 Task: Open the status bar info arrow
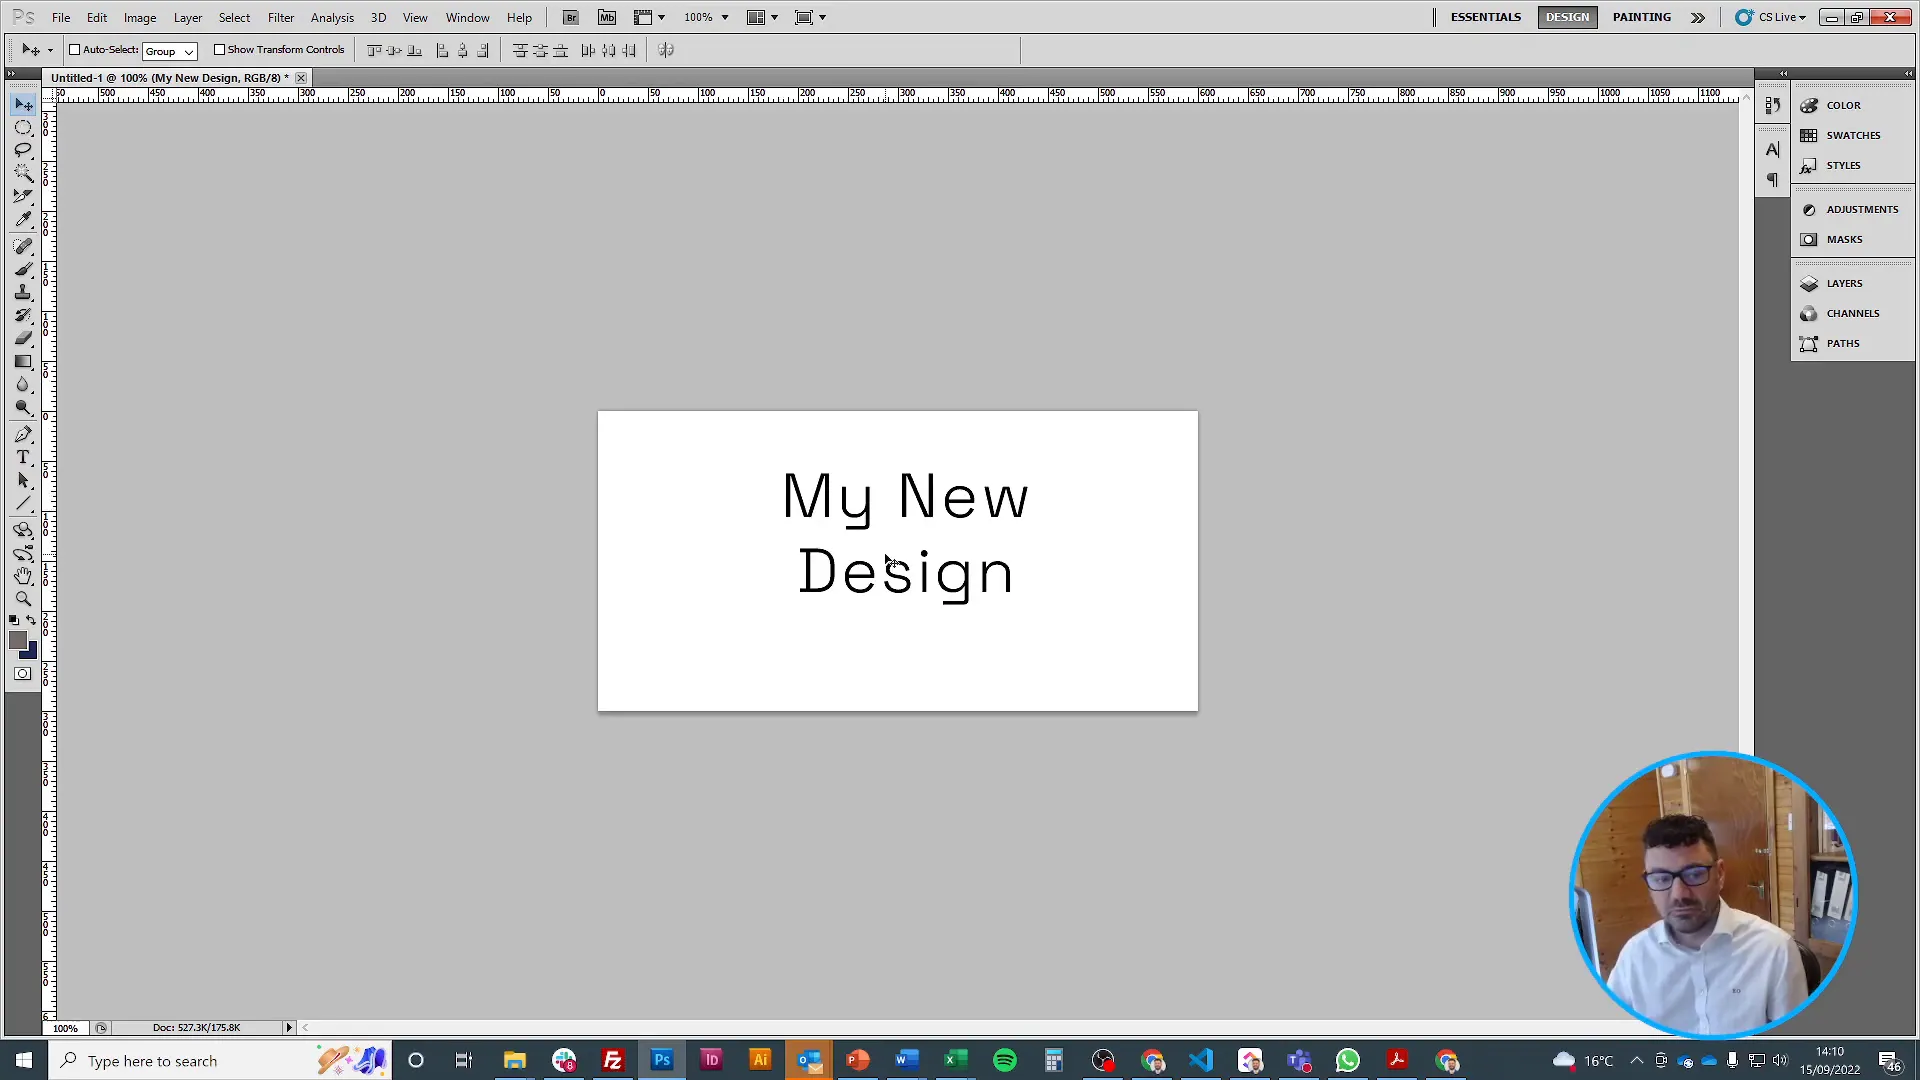(x=289, y=1027)
